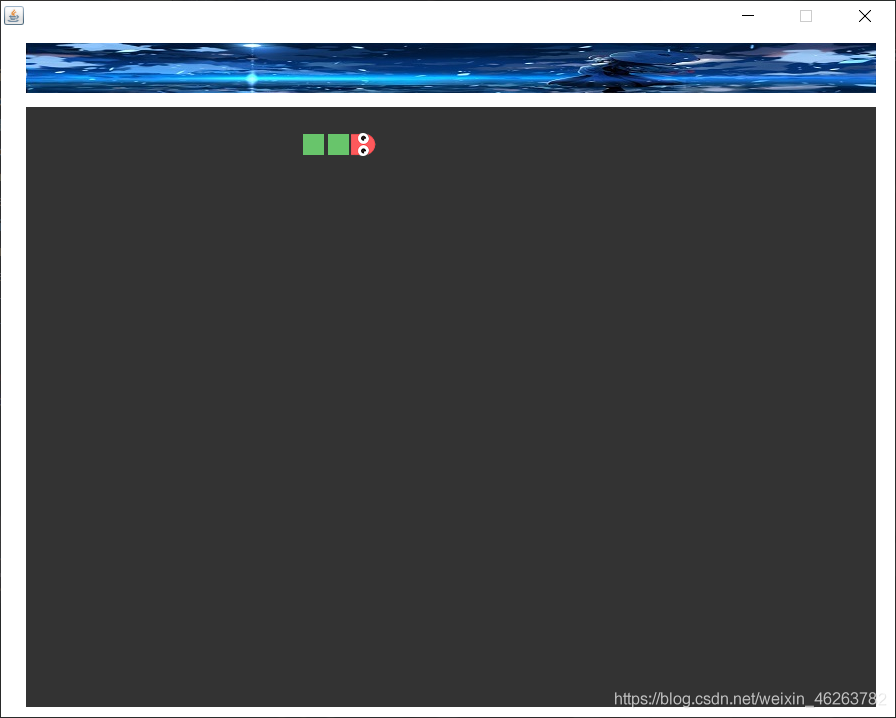The image size is (896, 718).
Task: Click the Java coffee cup window icon
Action: coord(14,15)
